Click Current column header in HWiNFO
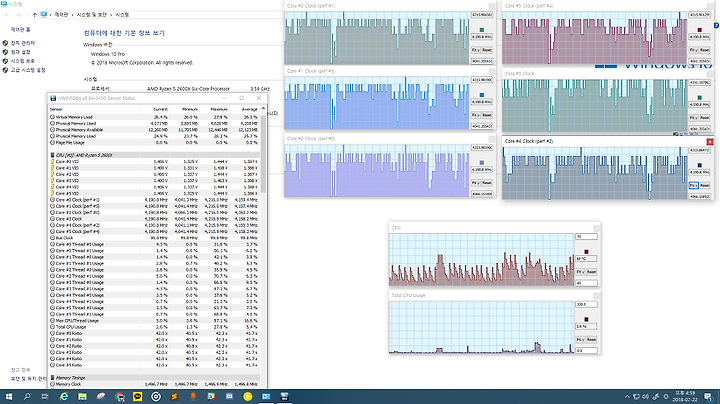Viewport: 720px width, 404px height. point(160,109)
